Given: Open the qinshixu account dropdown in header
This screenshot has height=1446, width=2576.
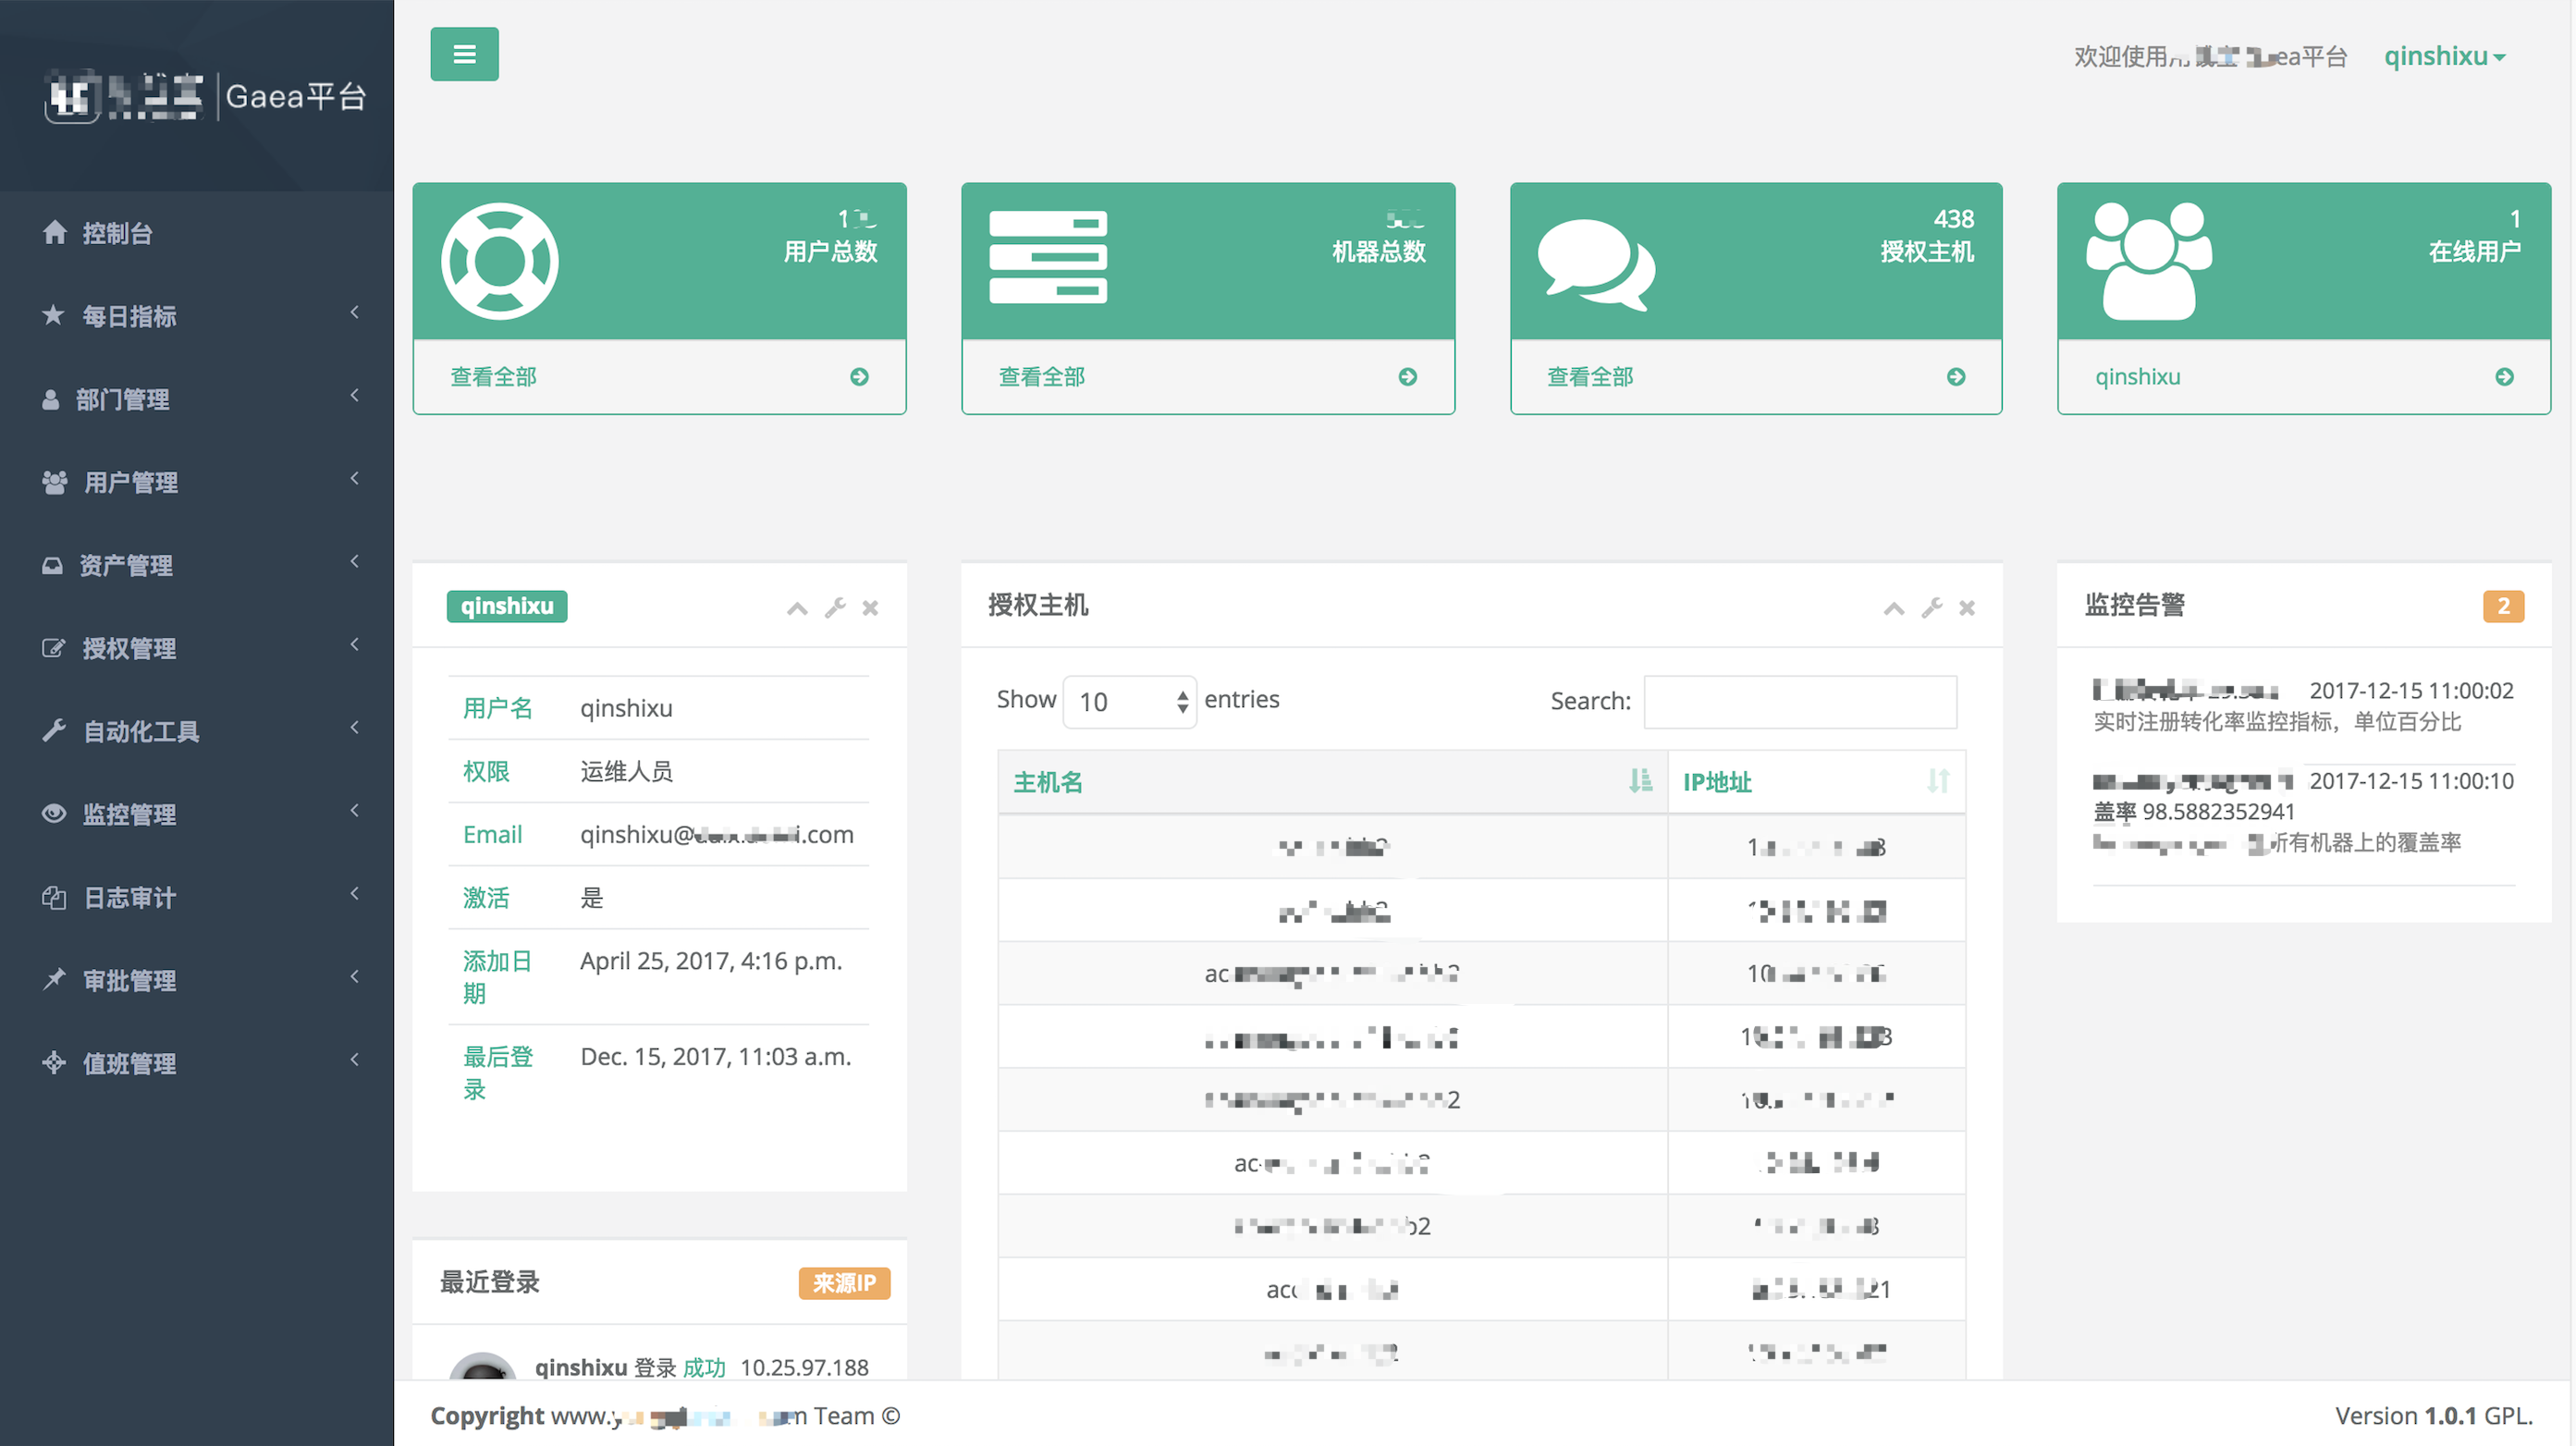Looking at the screenshot, I should coord(2444,56).
